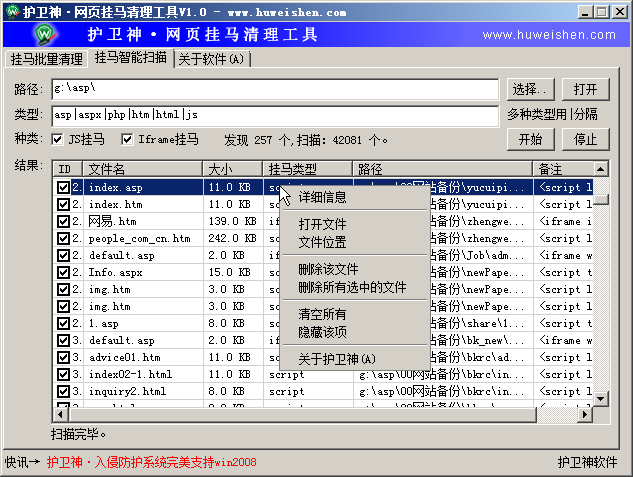Image resolution: width=633 pixels, height=477 pixels.
Task: Uncheck the index.htm row checkbox
Action: (x=63, y=204)
